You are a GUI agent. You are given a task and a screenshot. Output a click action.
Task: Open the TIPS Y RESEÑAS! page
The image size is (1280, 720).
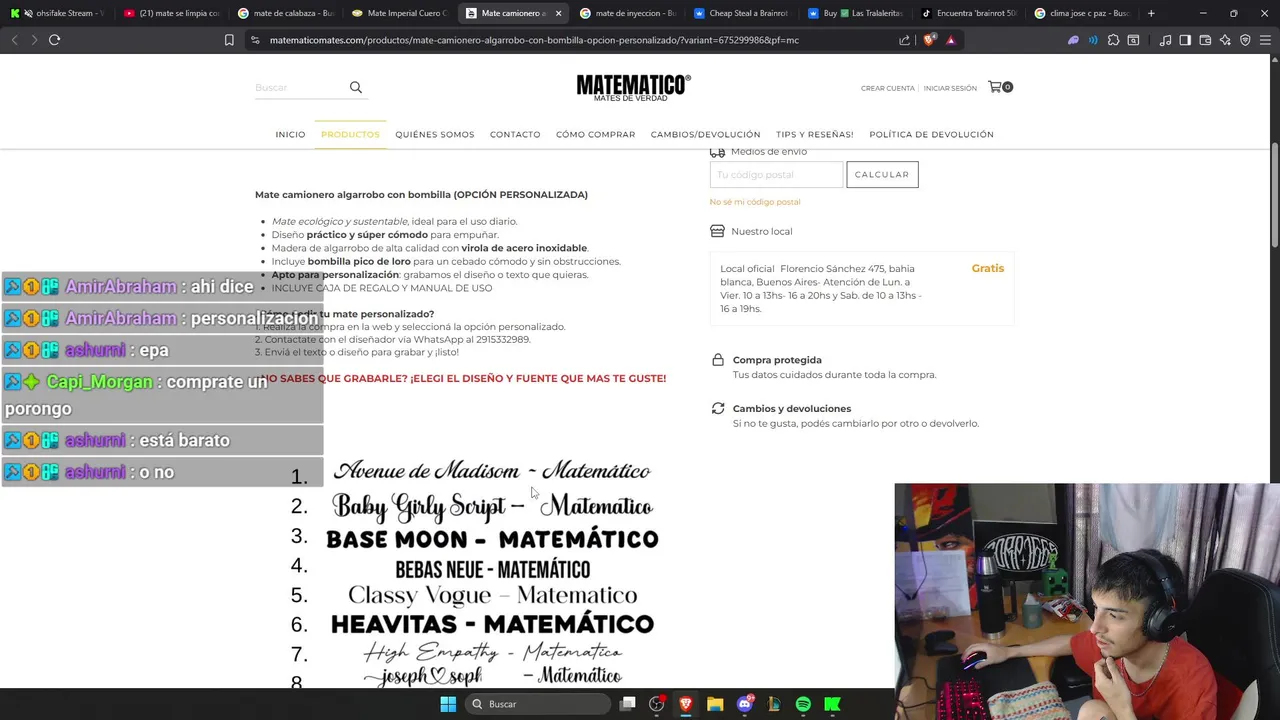815,134
